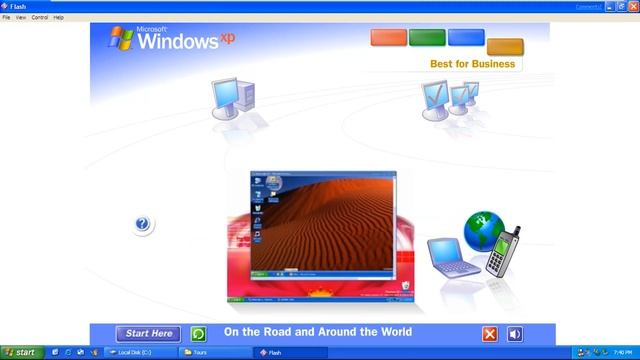Click the networked monitors with checkmarks icon
Image resolution: width=640 pixels, height=360 pixels.
click(x=450, y=101)
